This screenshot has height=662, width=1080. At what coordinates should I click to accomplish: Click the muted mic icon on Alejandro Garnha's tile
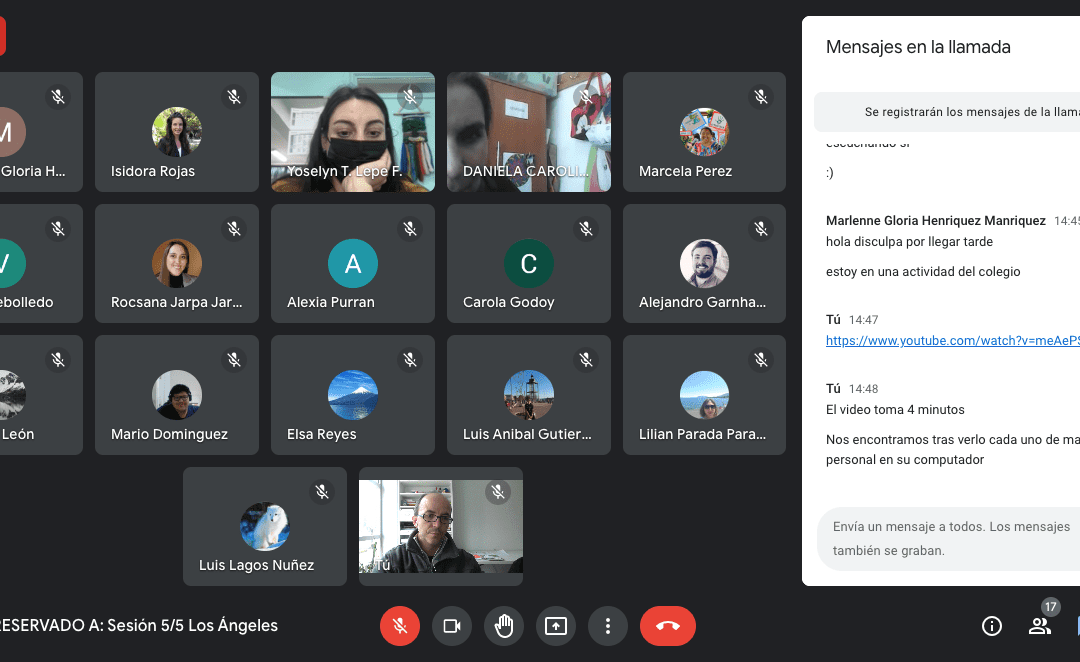click(x=761, y=229)
